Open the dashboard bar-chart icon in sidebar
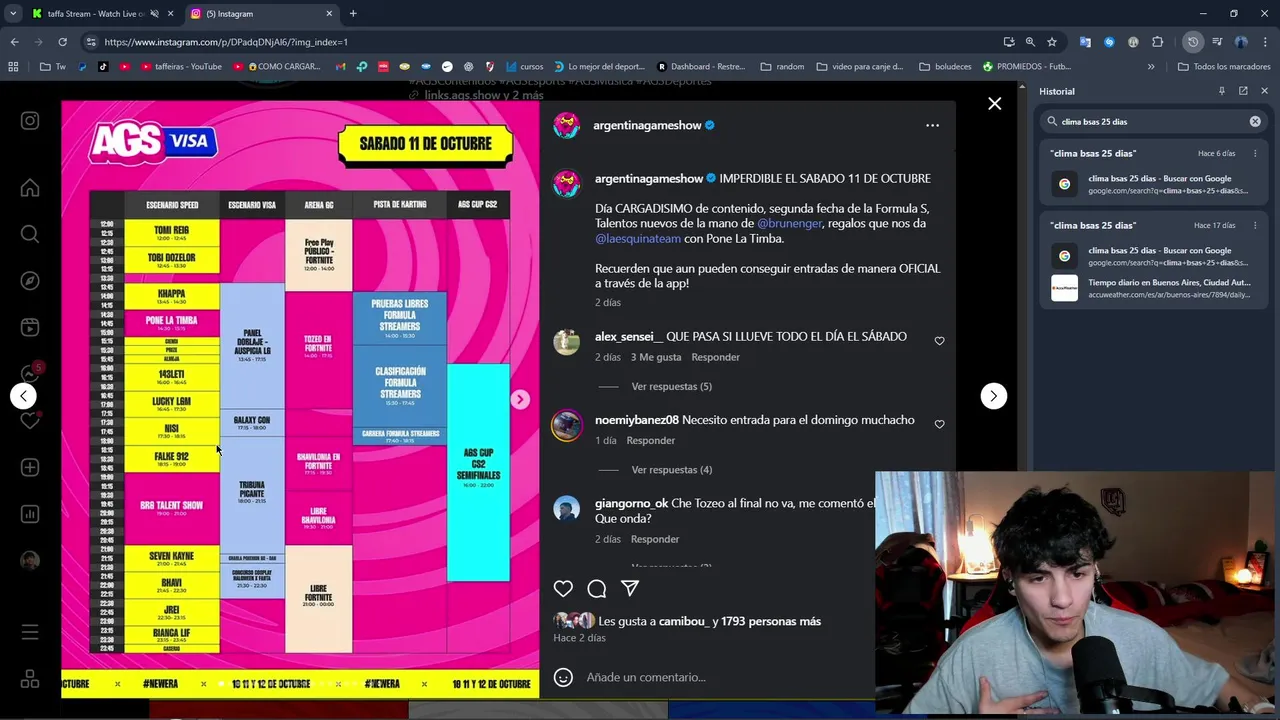Screen dimensions: 1280x720 [x=30, y=514]
